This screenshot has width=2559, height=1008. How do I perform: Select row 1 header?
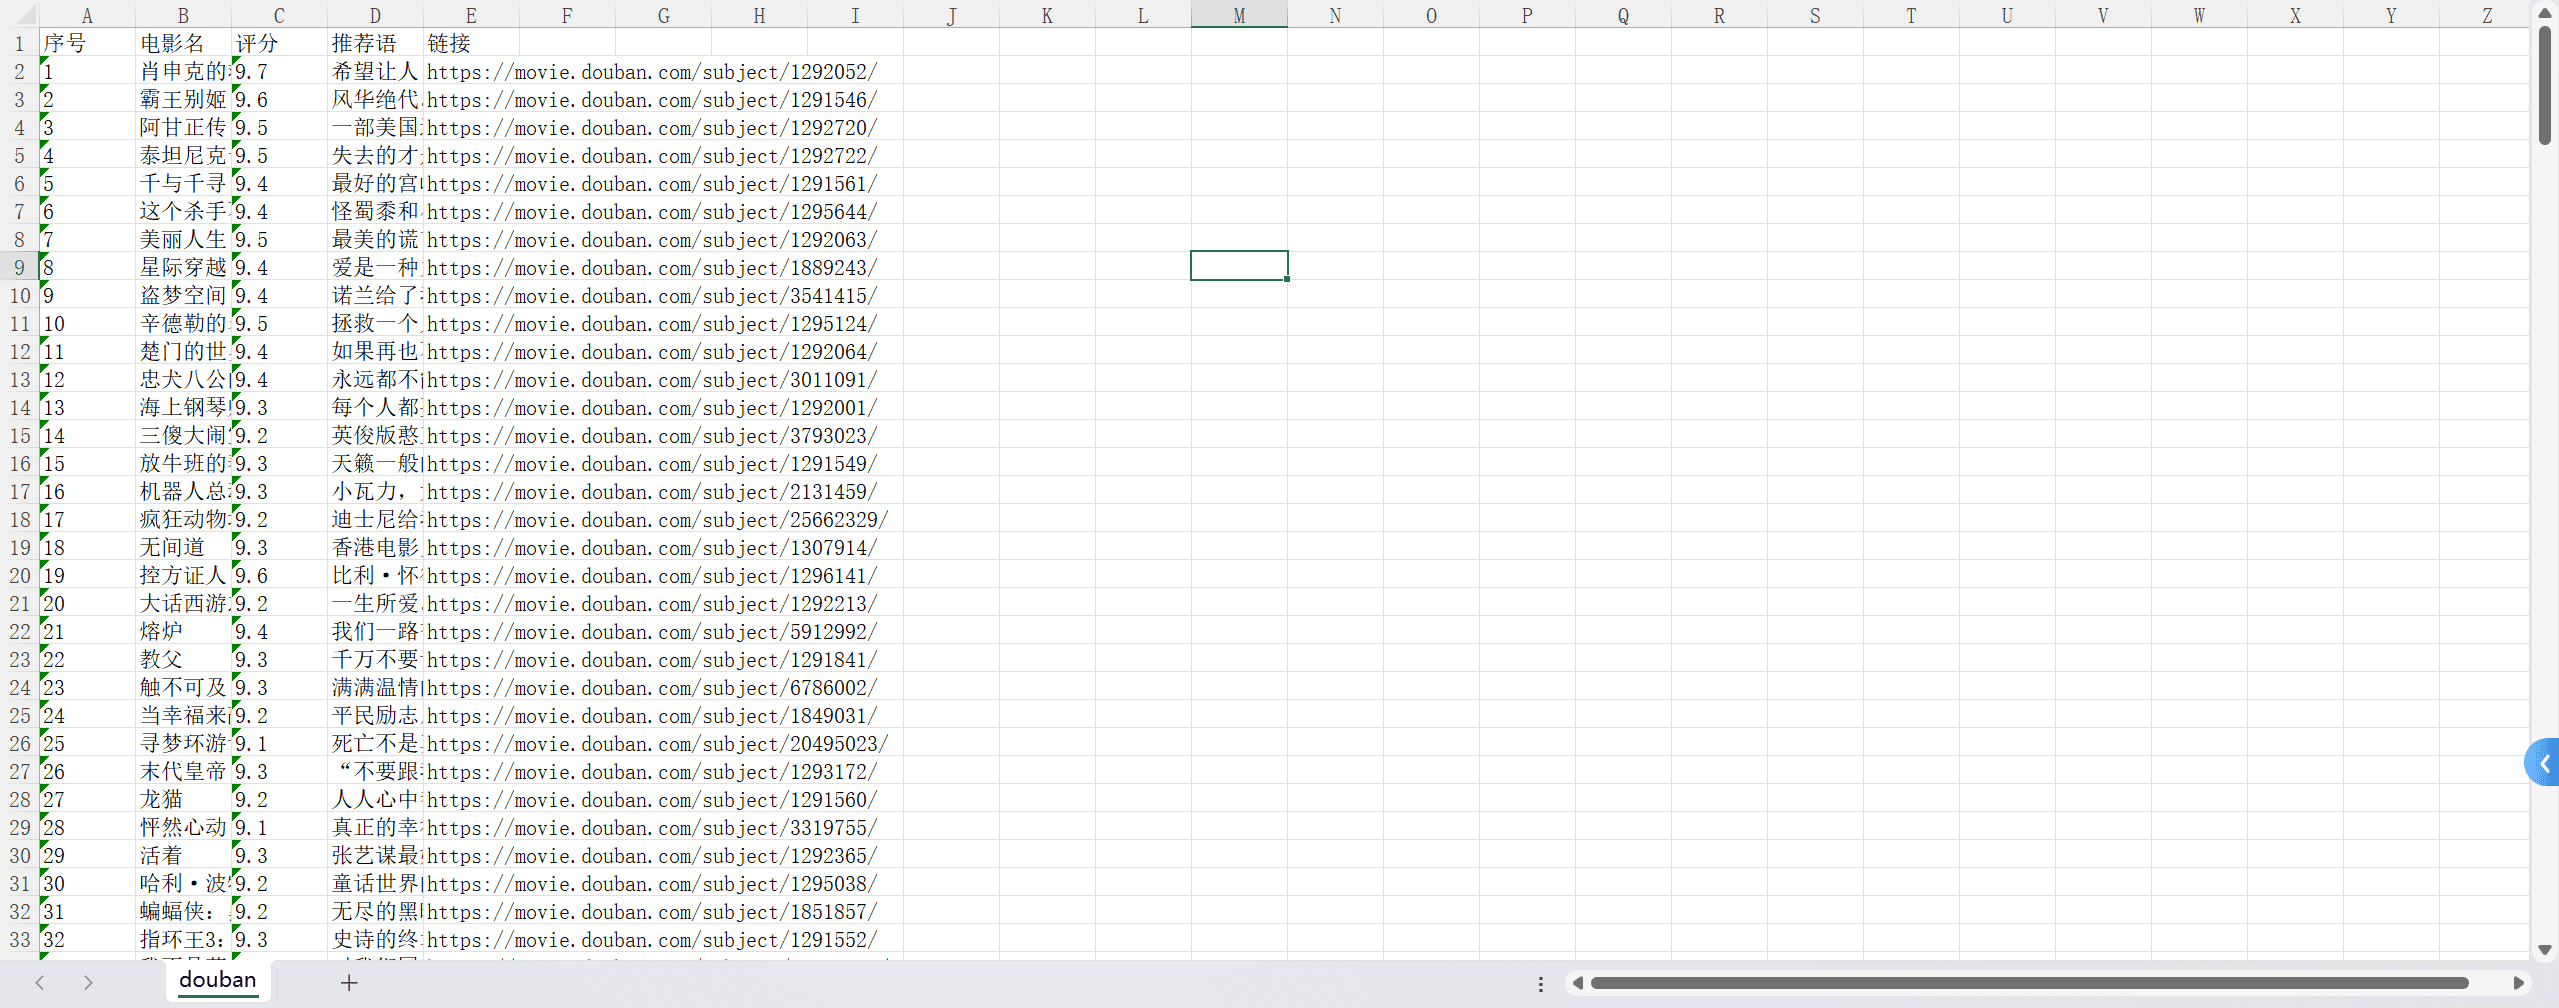pyautogui.click(x=19, y=43)
